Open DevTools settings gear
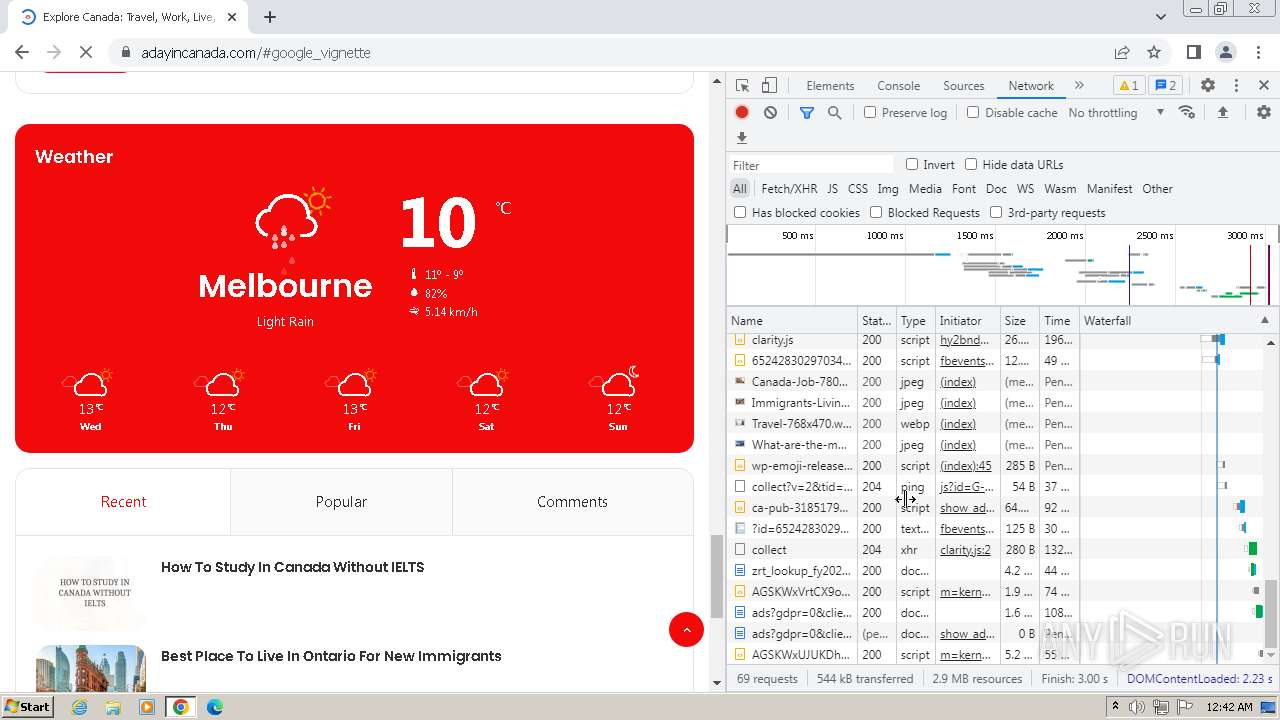This screenshot has height=720, width=1280. 1207,86
